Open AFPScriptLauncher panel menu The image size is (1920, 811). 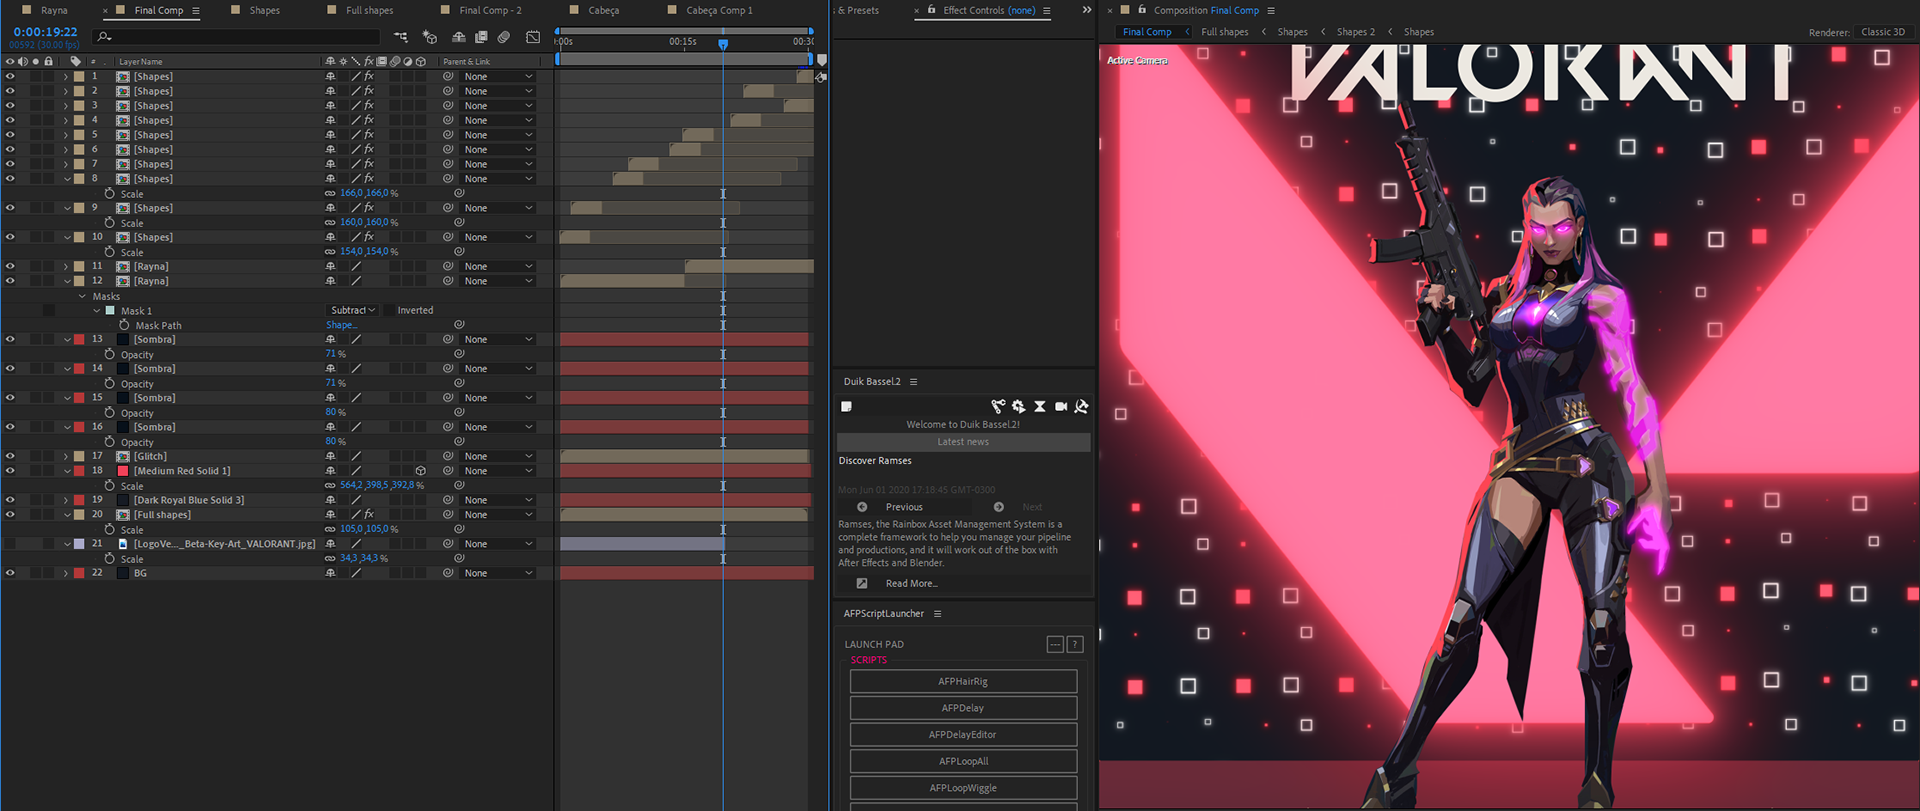point(937,613)
